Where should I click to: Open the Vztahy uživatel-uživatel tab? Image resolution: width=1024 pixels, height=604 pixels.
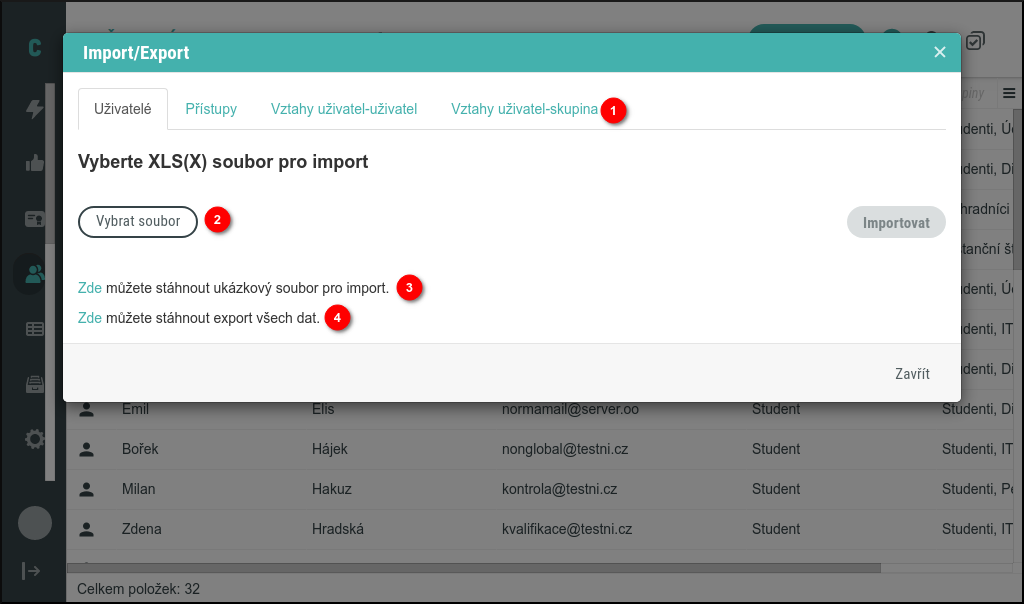[x=344, y=109]
